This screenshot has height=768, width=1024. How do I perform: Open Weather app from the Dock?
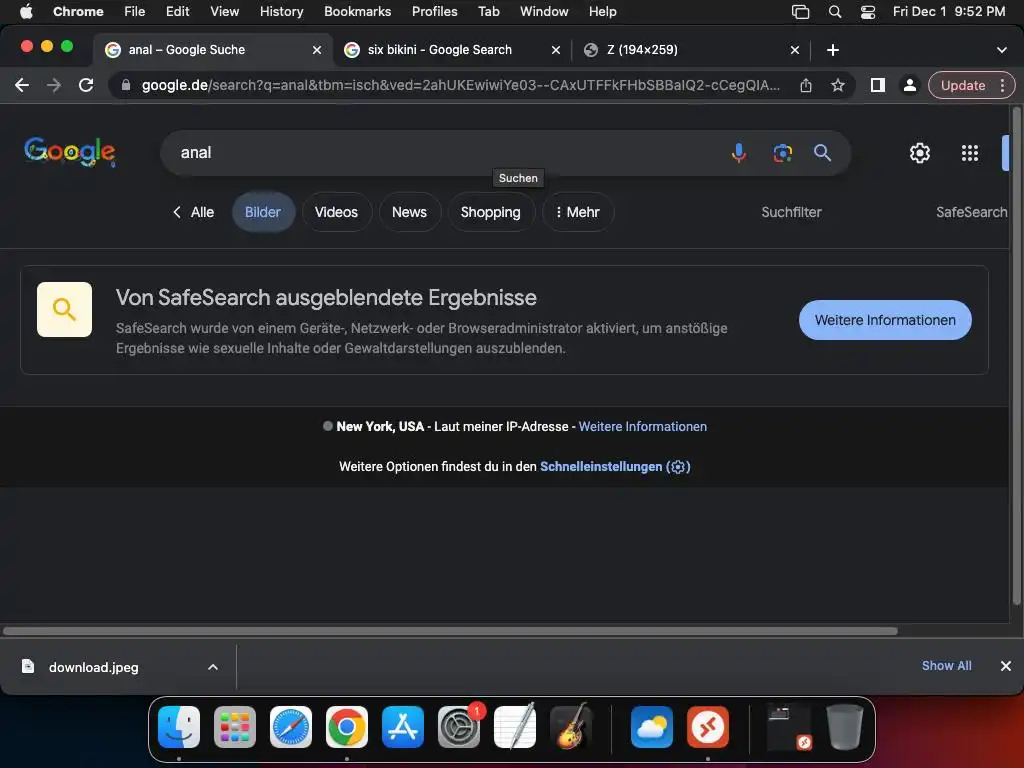[x=652, y=727]
